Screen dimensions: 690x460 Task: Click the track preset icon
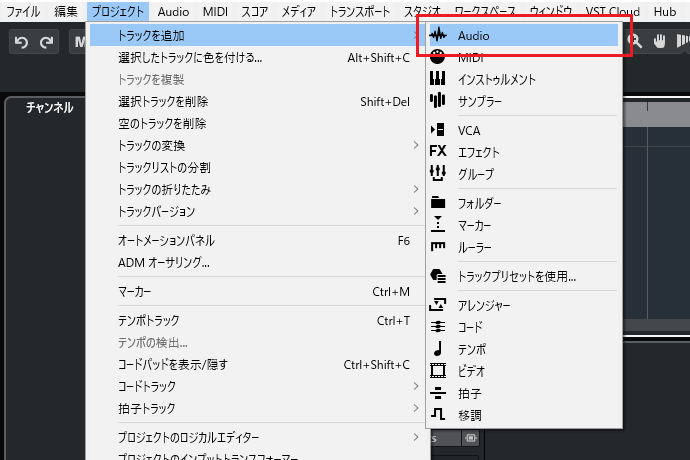tap(438, 276)
